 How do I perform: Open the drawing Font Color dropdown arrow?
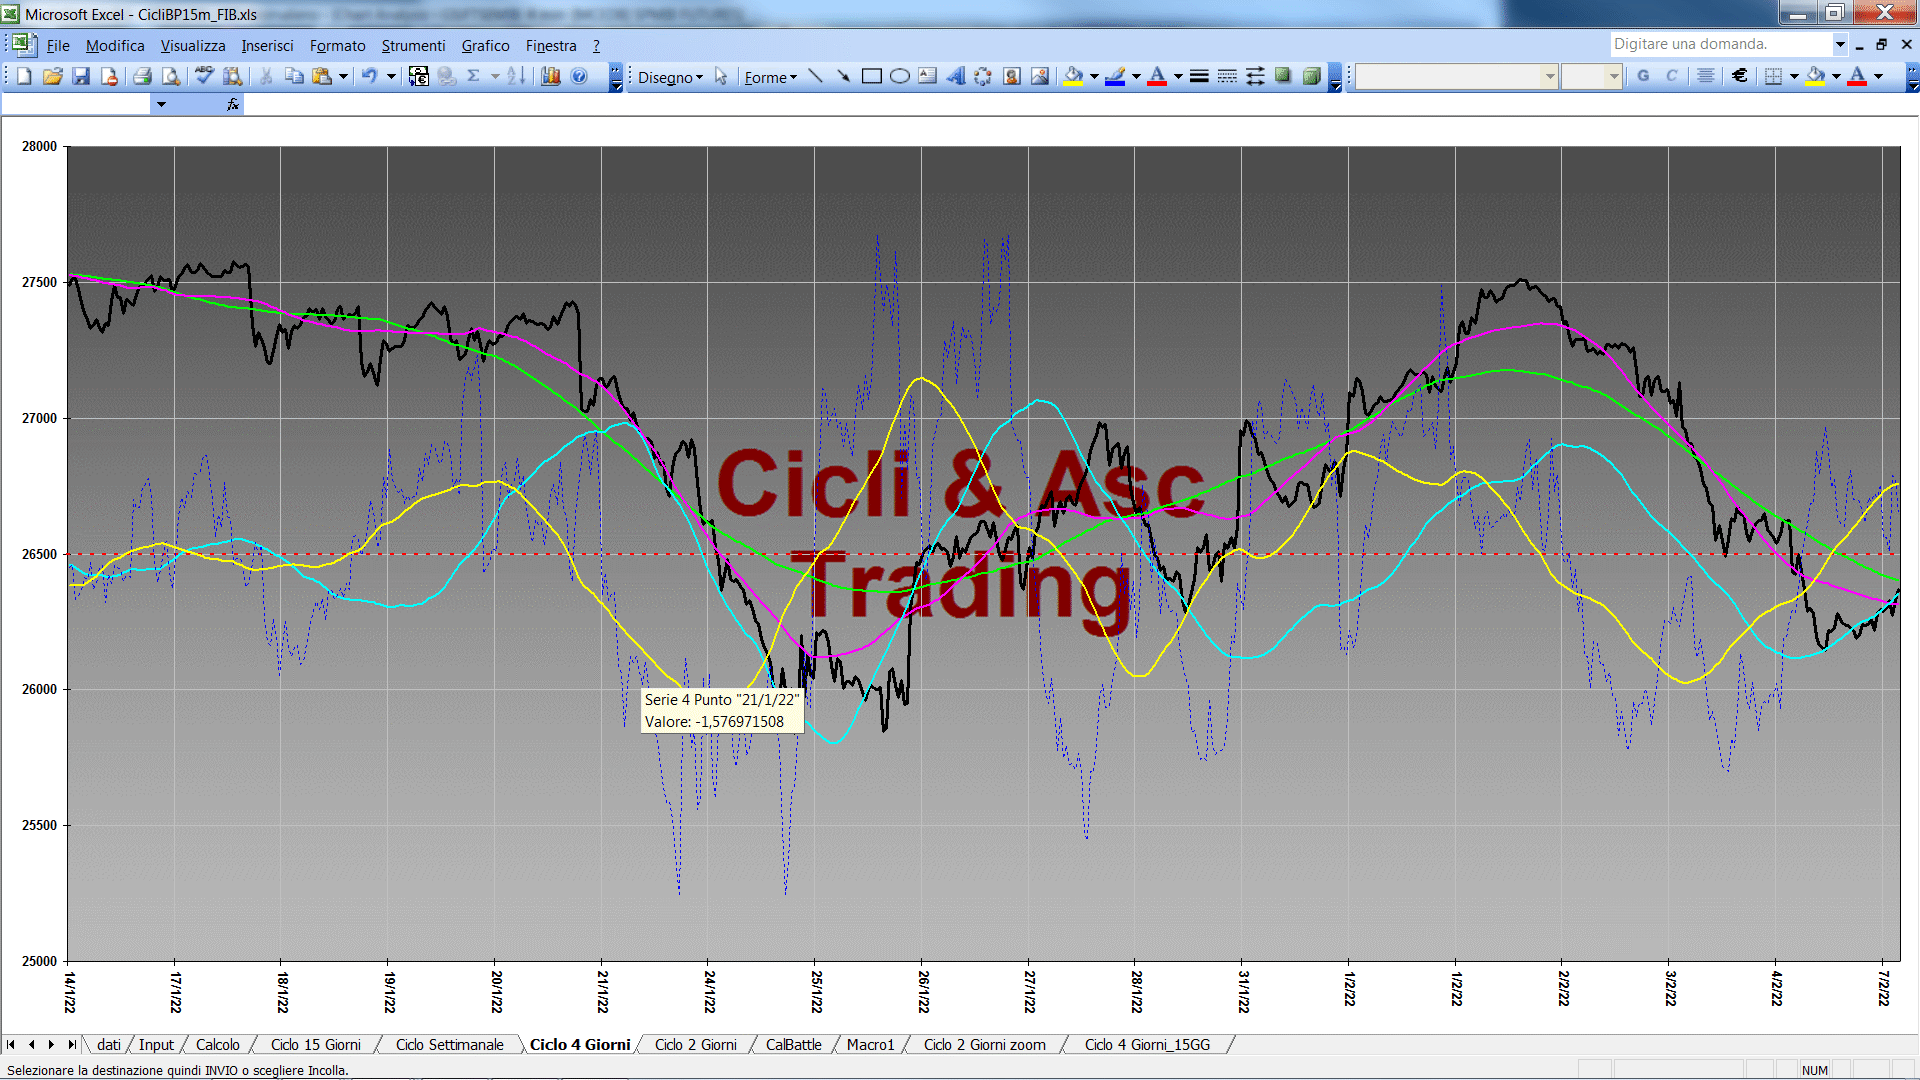point(1178,76)
